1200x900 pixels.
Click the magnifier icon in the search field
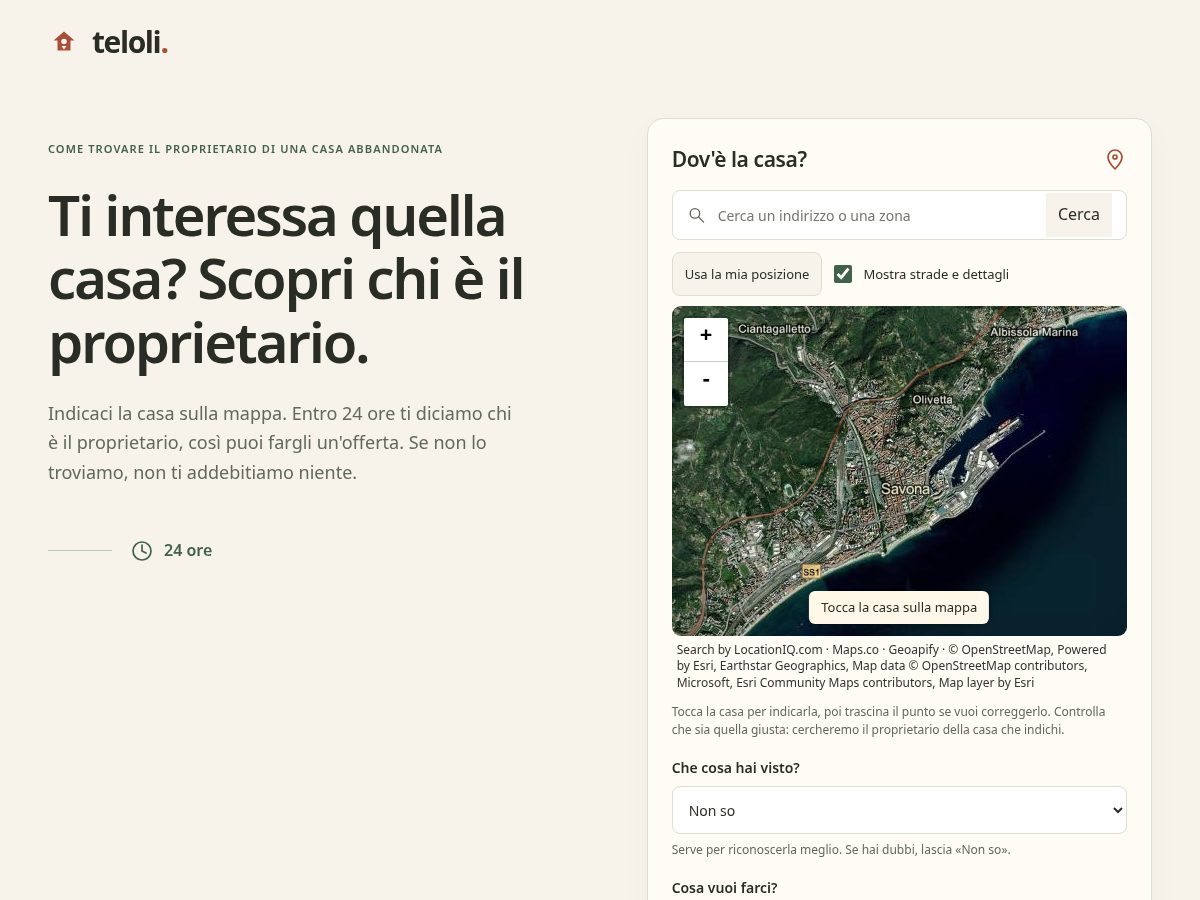point(697,215)
